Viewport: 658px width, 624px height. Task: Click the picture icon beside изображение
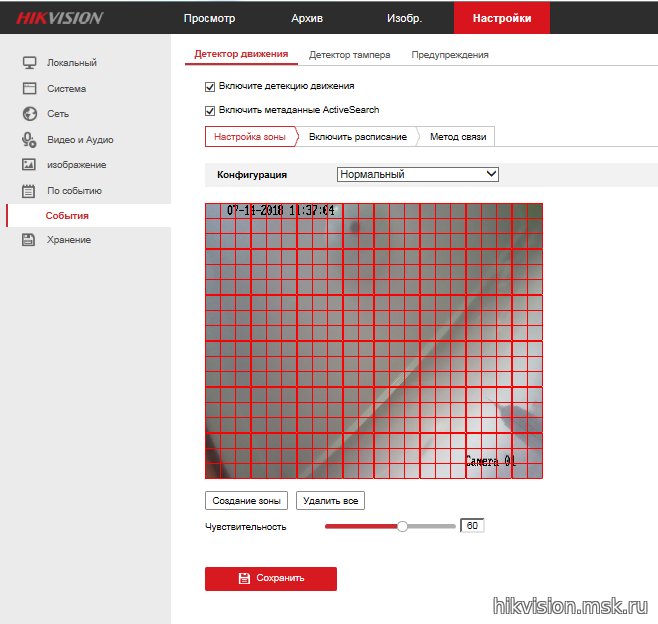[x=29, y=164]
